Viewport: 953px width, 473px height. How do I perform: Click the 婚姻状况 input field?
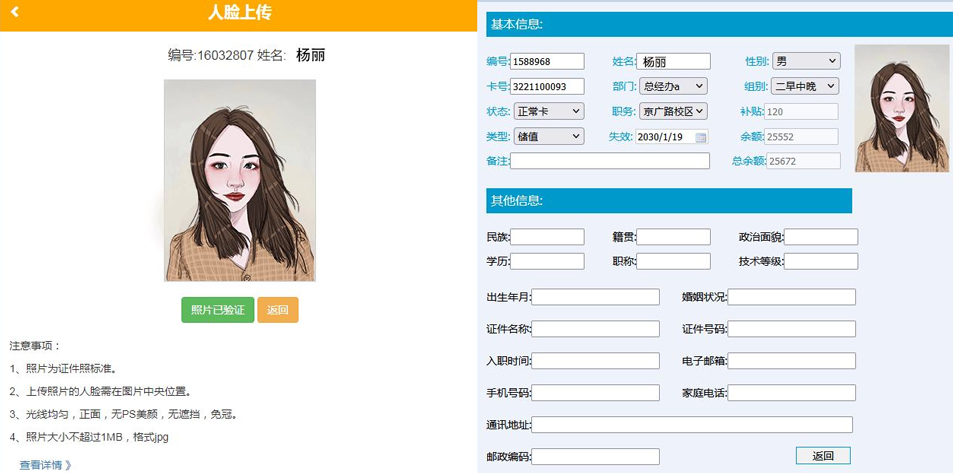point(792,297)
